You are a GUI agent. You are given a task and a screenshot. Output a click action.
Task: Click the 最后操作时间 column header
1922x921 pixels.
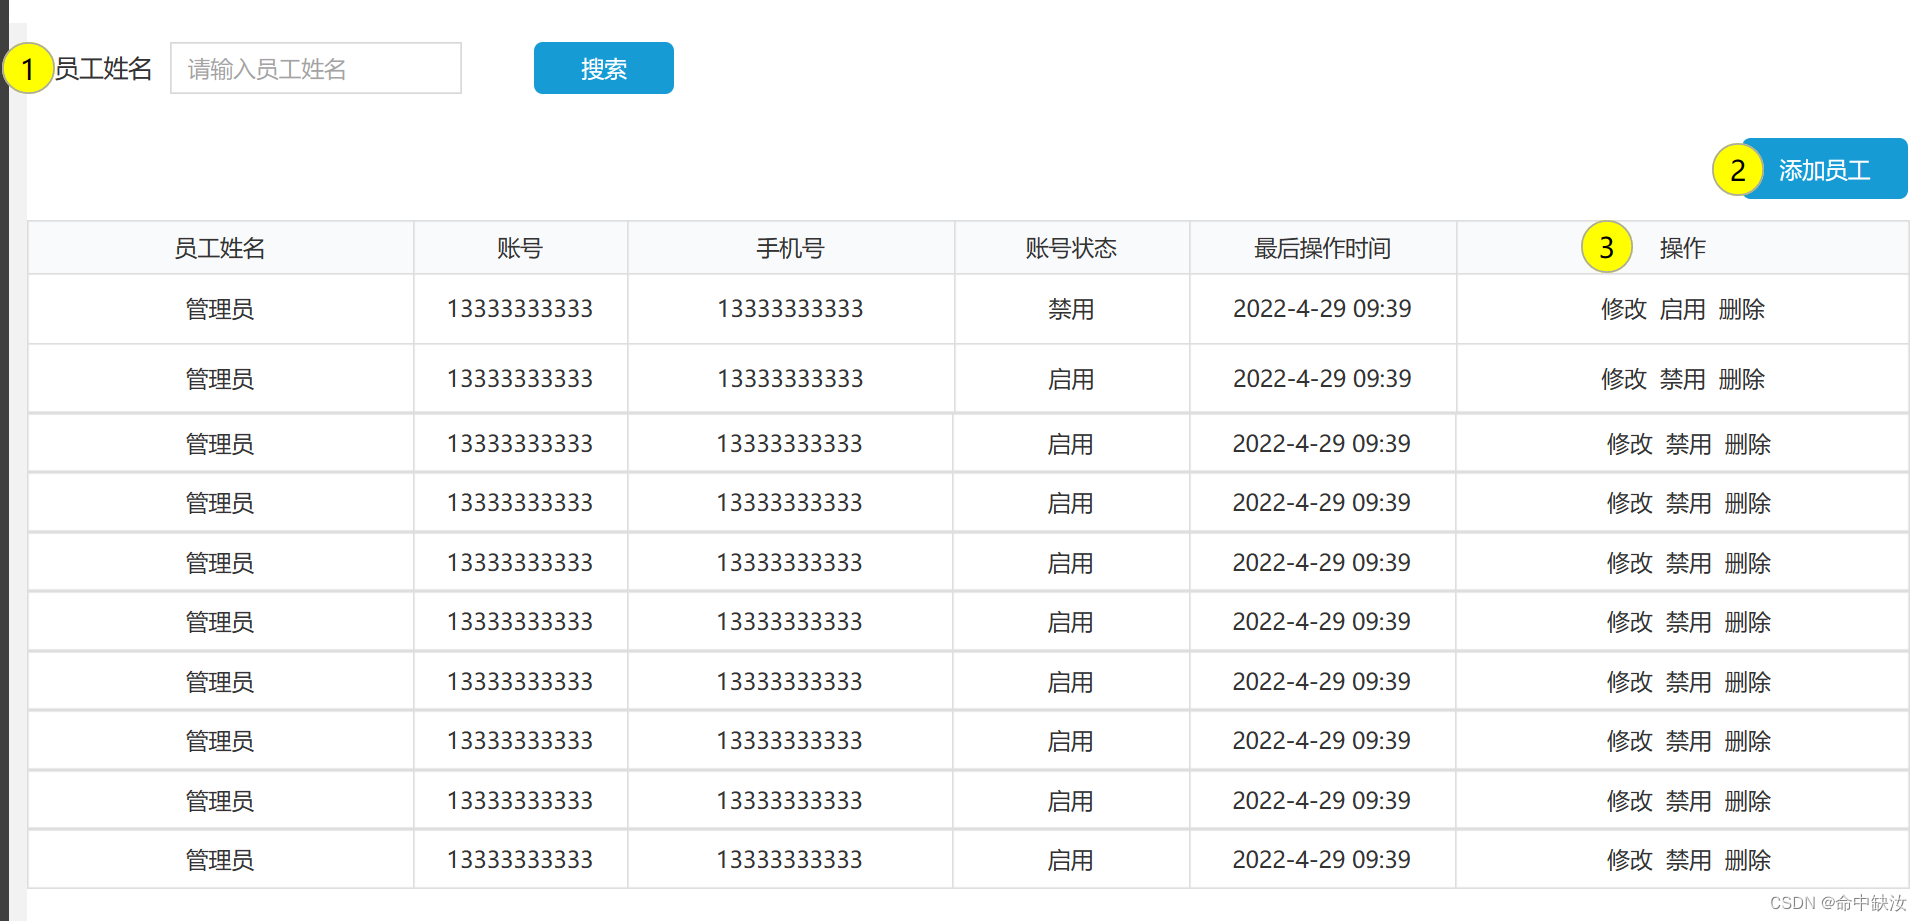click(1322, 248)
